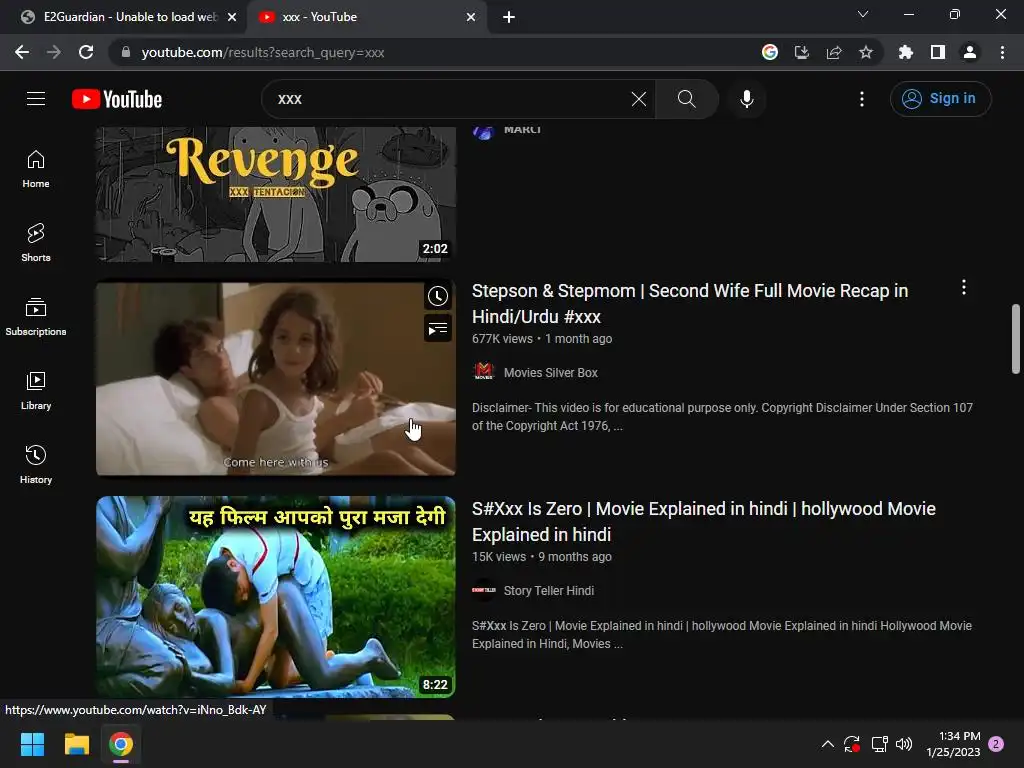Open History in the sidebar
The image size is (1024, 768).
pos(36,464)
